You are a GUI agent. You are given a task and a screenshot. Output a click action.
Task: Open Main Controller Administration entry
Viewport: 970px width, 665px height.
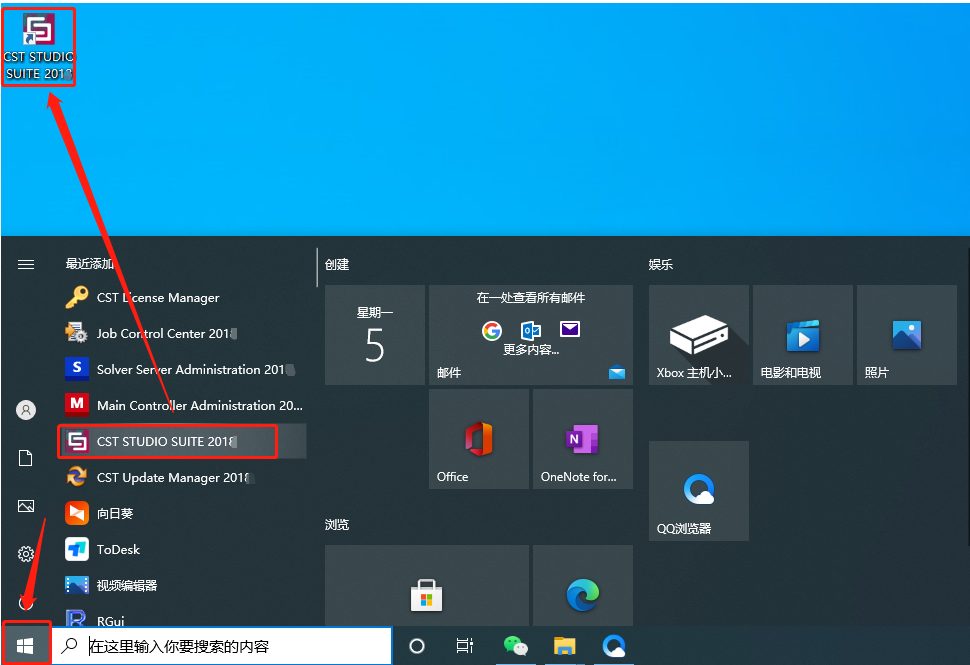(x=184, y=405)
